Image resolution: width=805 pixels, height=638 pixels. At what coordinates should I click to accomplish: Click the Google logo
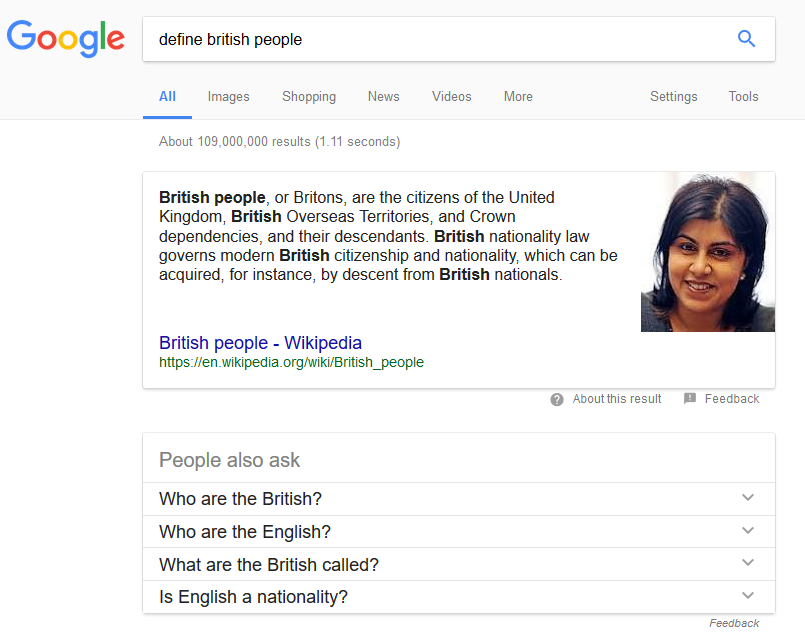[66, 38]
